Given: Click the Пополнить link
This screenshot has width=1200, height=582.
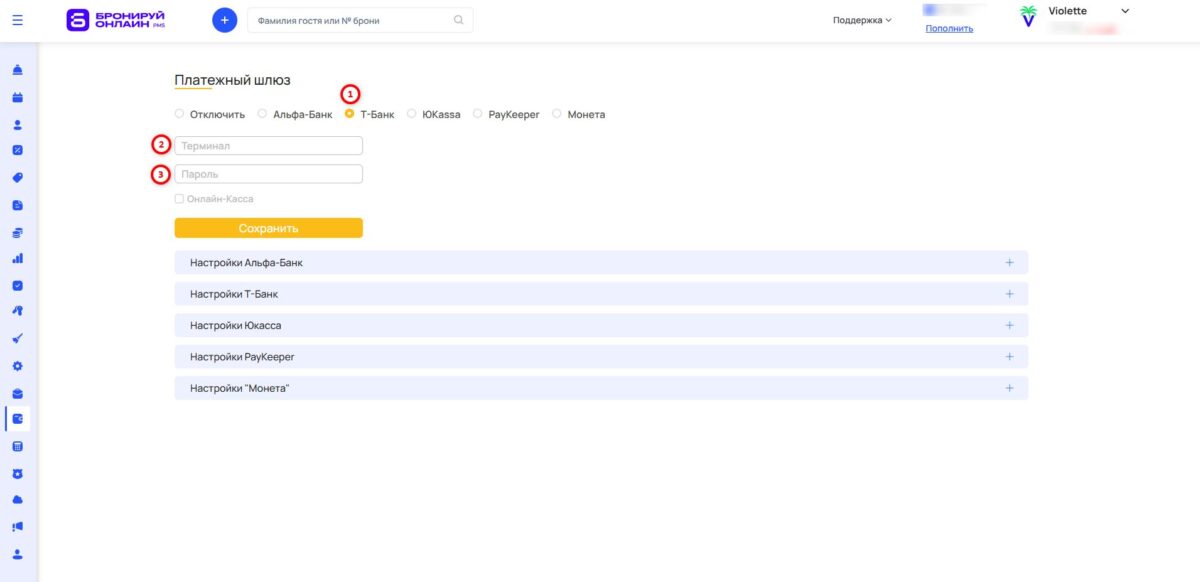Looking at the screenshot, I should pyautogui.click(x=949, y=28).
